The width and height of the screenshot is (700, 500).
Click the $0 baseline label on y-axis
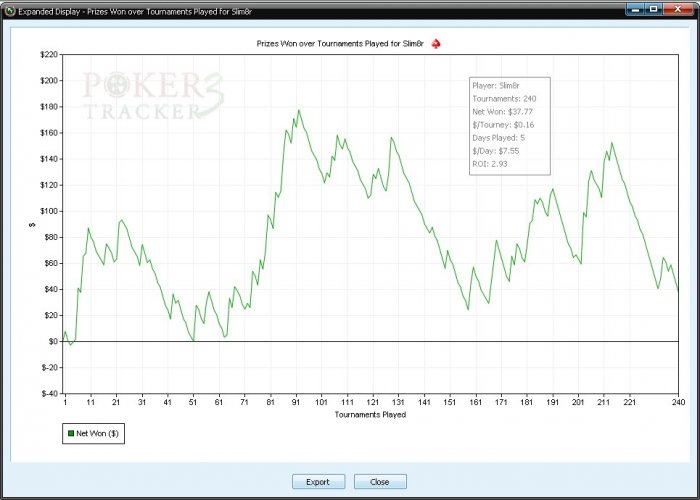52,342
